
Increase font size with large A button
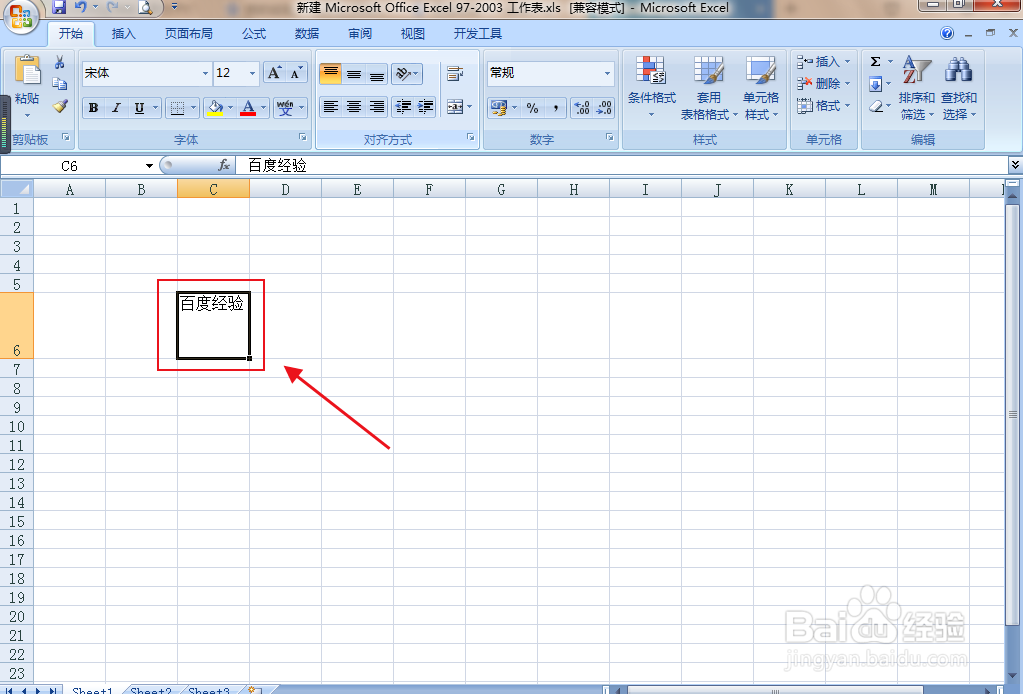[x=274, y=73]
